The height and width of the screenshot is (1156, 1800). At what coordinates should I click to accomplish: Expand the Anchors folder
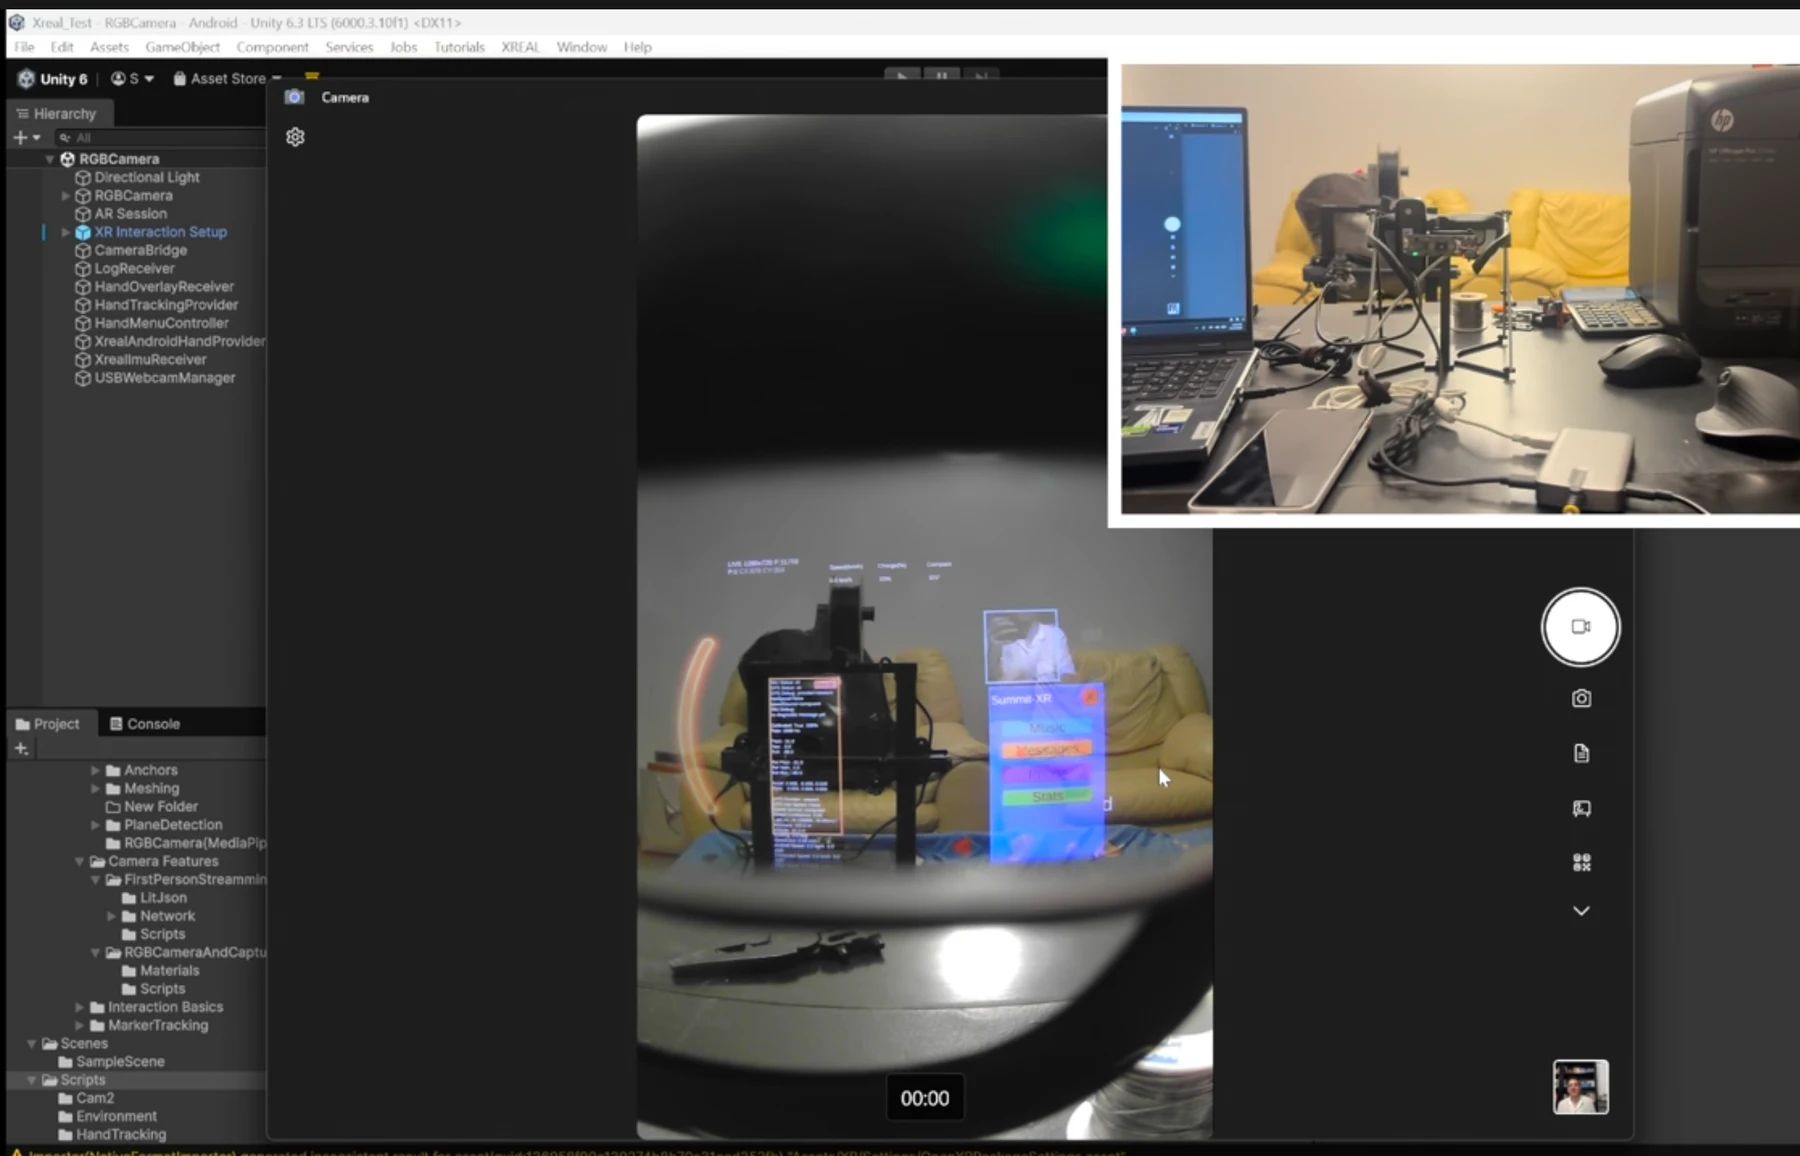pos(95,771)
